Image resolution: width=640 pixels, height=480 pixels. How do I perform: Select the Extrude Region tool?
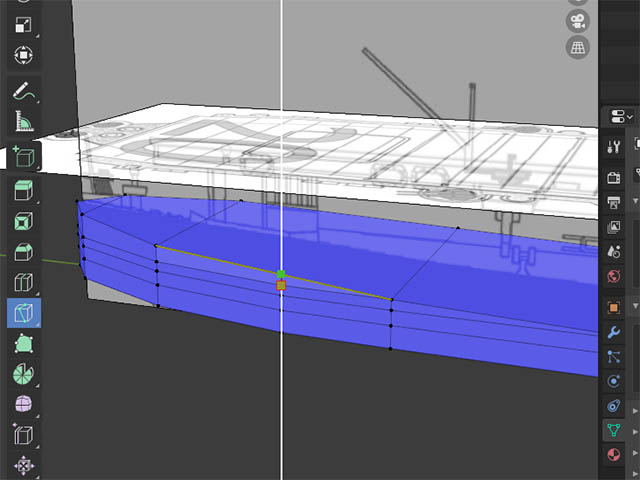click(24, 191)
